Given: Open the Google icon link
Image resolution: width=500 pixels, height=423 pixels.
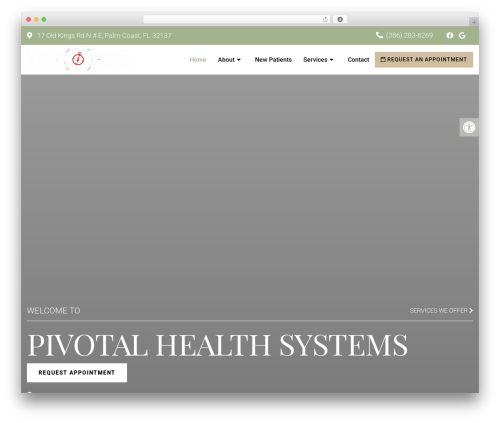Looking at the screenshot, I should click(x=462, y=35).
